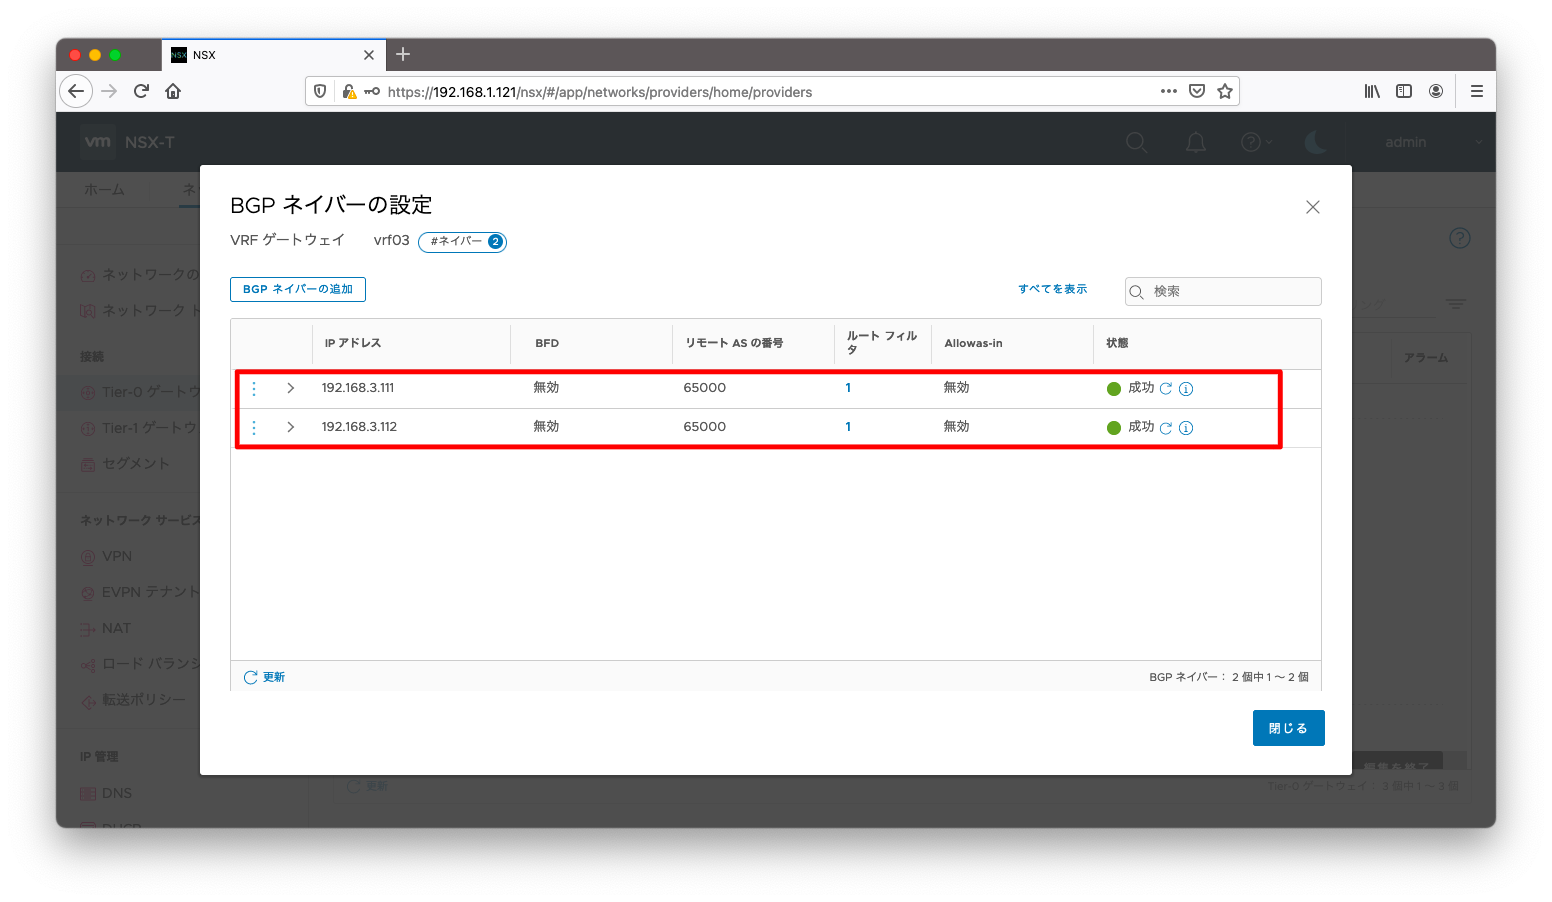Open 転送ポリシー in sidebar
Screen dimensions: 1552x902
coord(144,700)
